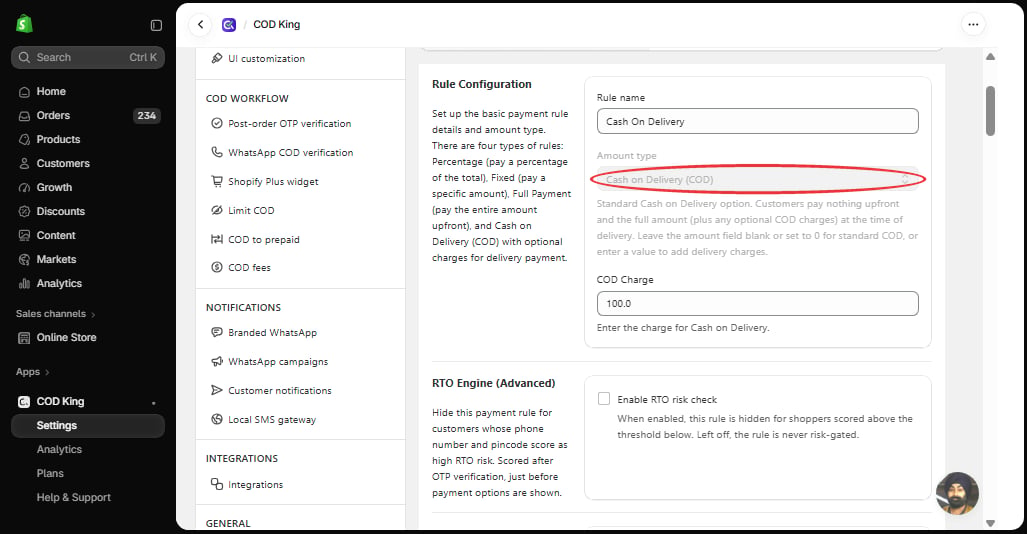Open the three-dots more options menu
This screenshot has width=1027, height=534.
(973, 24)
